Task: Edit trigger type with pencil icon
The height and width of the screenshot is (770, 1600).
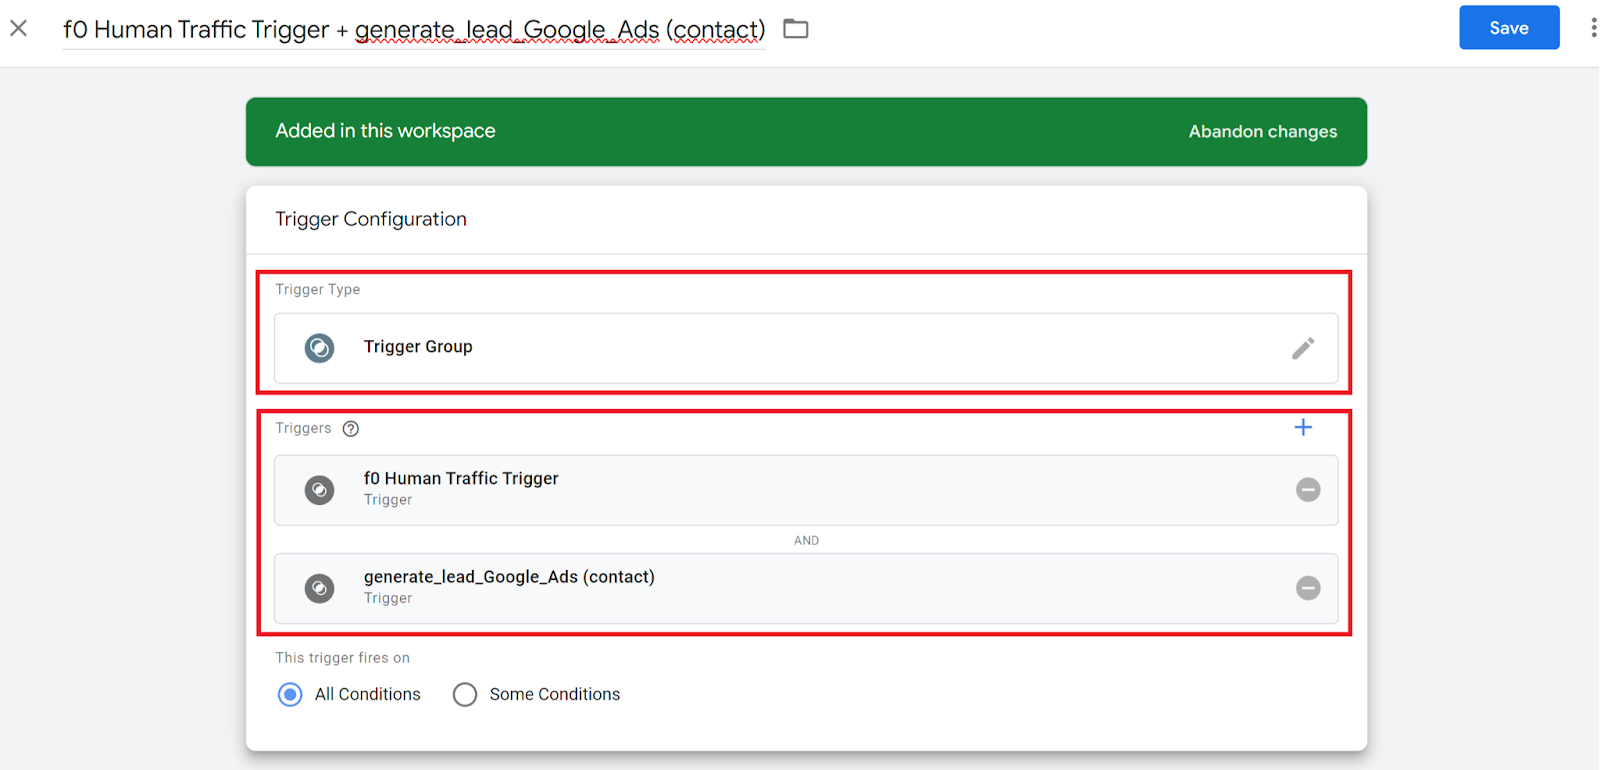Action: click(x=1302, y=348)
